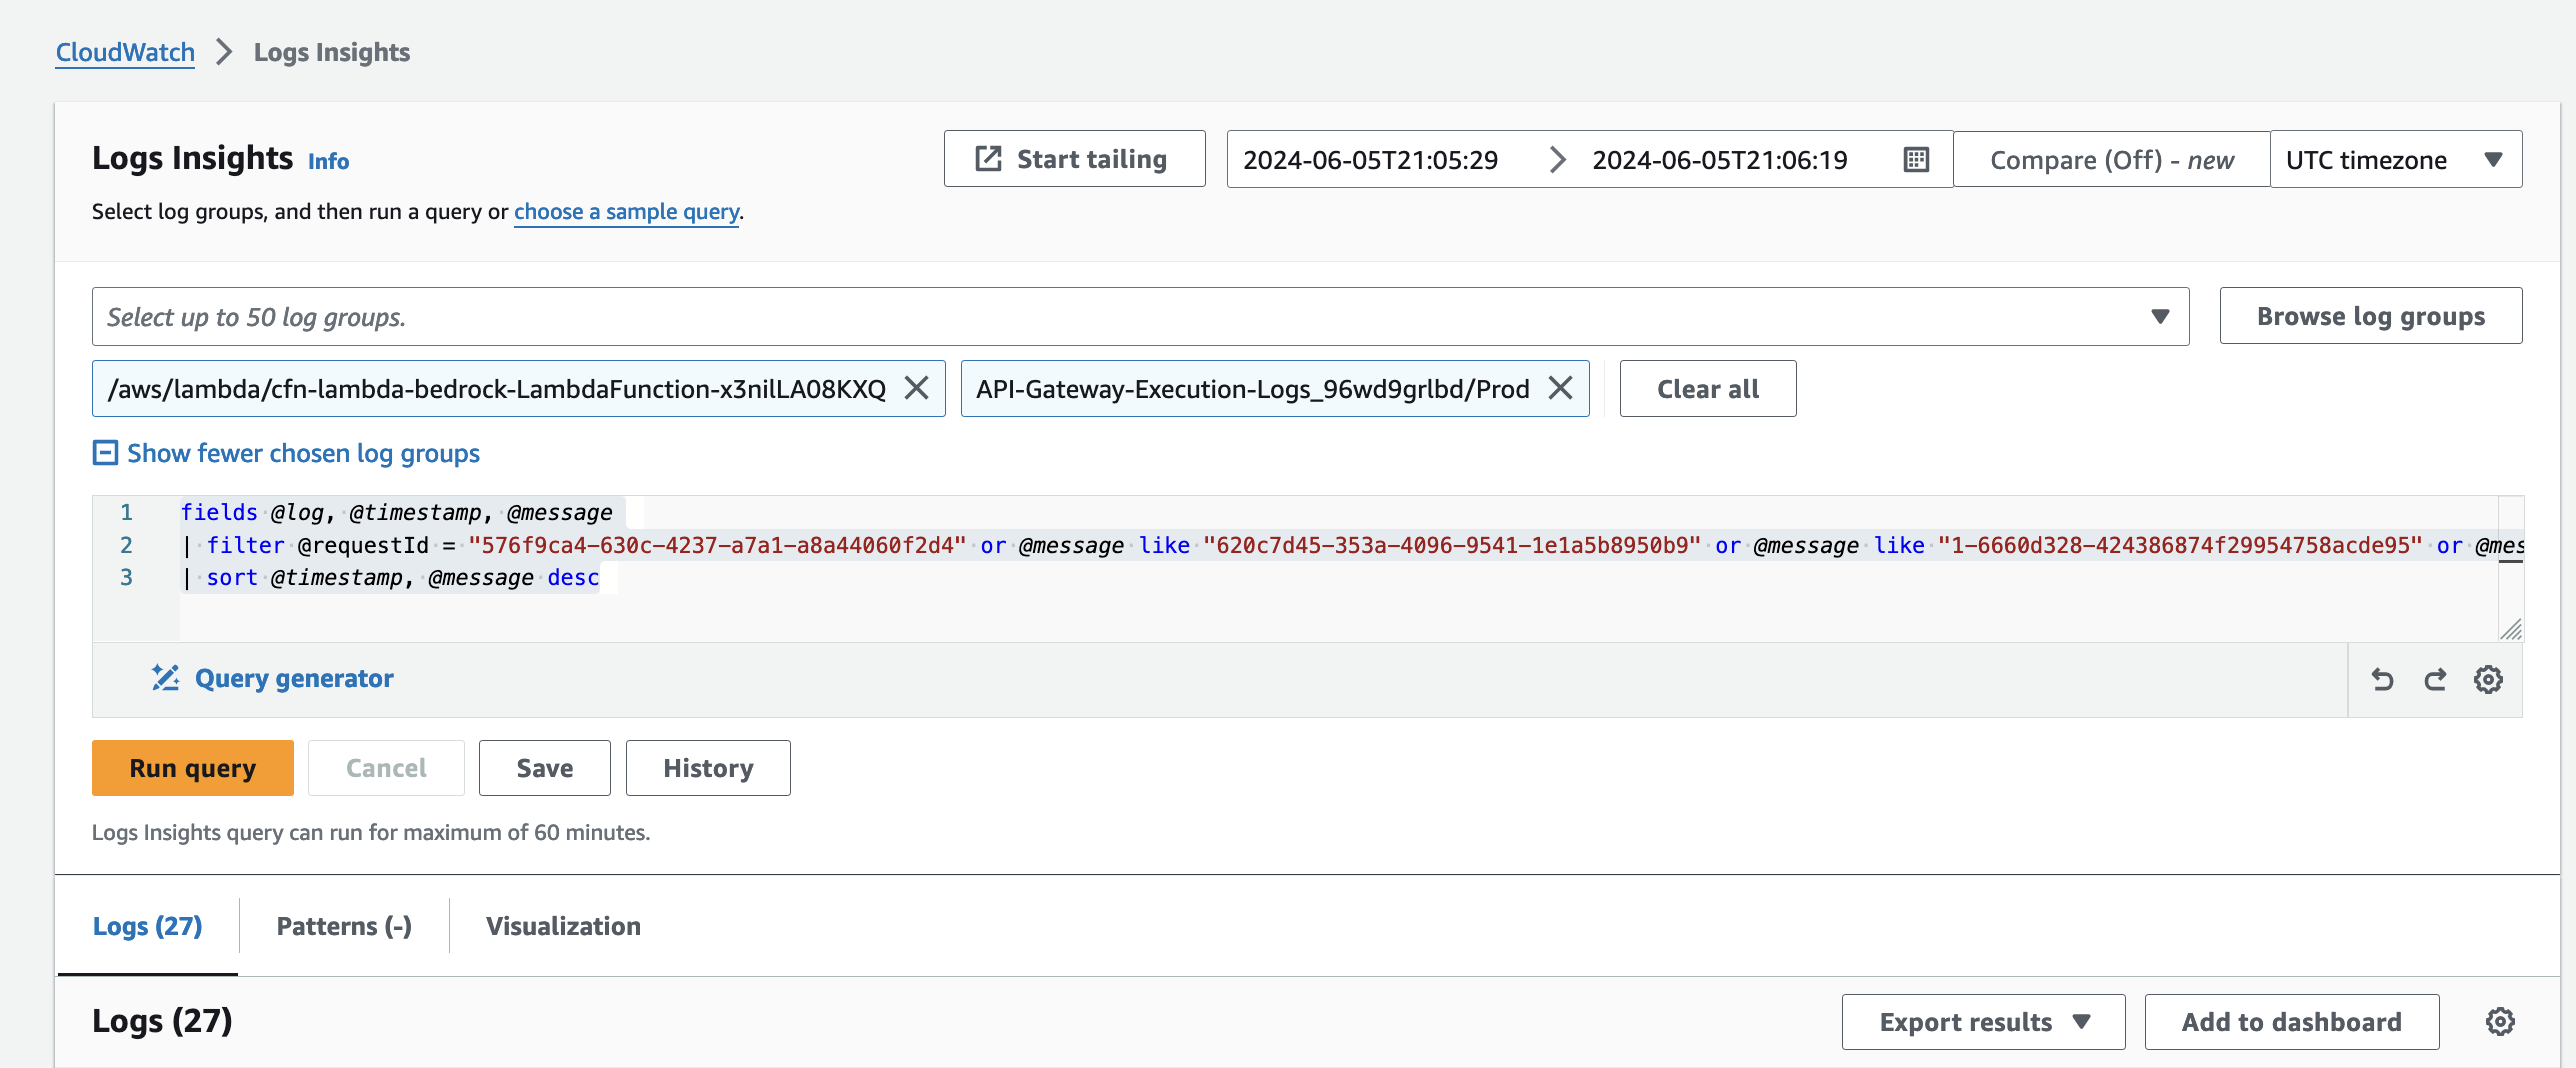Open the query History
This screenshot has height=1068, width=2576.
708,768
